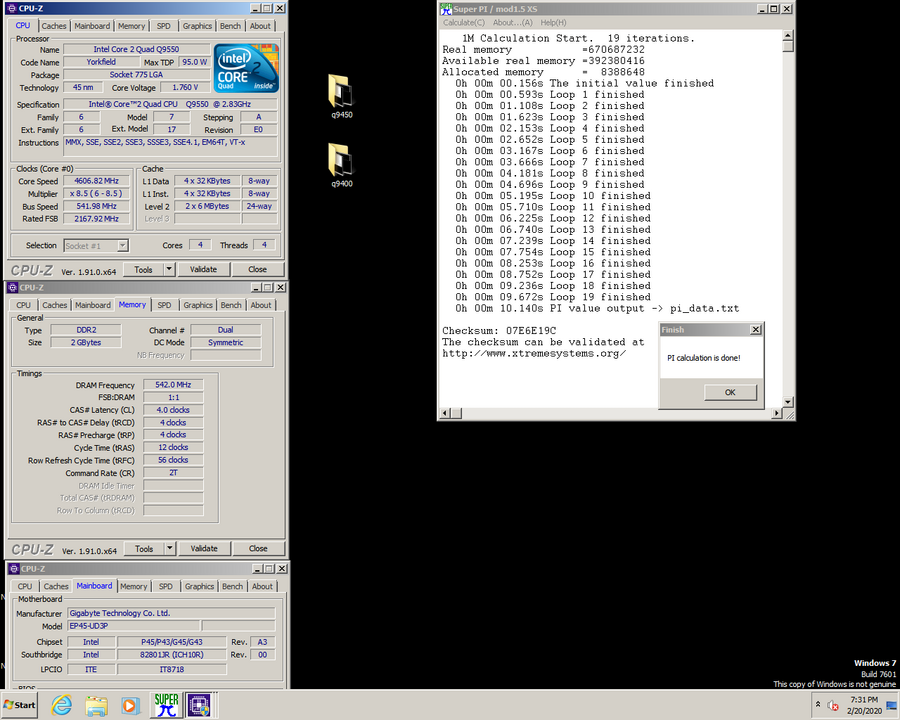900x720 pixels.
Task: Click the DRAM Frequency value 542.0 MHz
Action: [173, 385]
